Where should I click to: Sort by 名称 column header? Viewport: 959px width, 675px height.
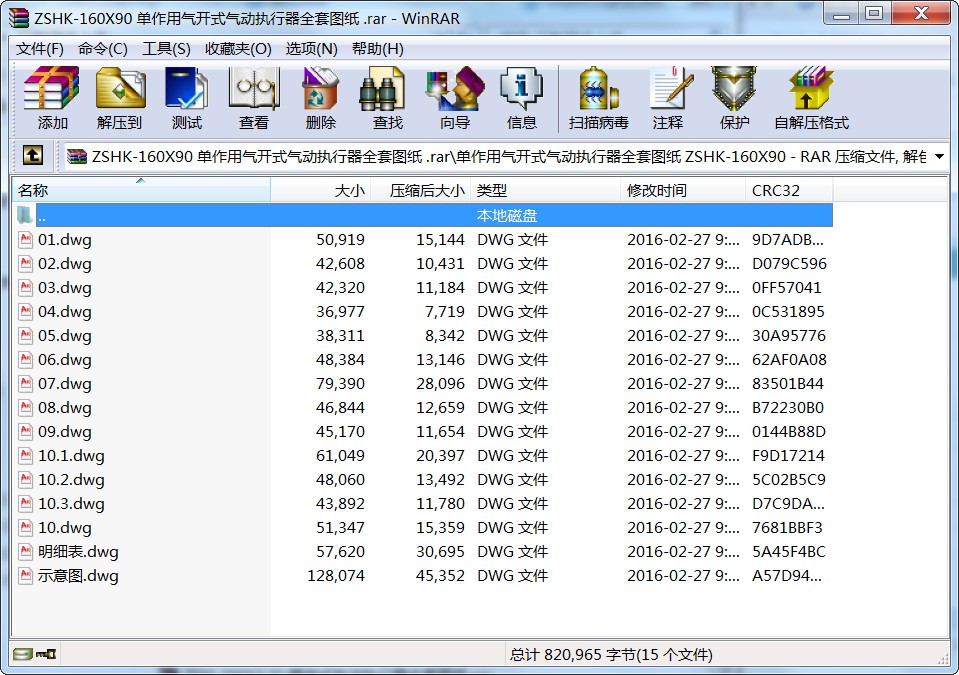(x=142, y=190)
